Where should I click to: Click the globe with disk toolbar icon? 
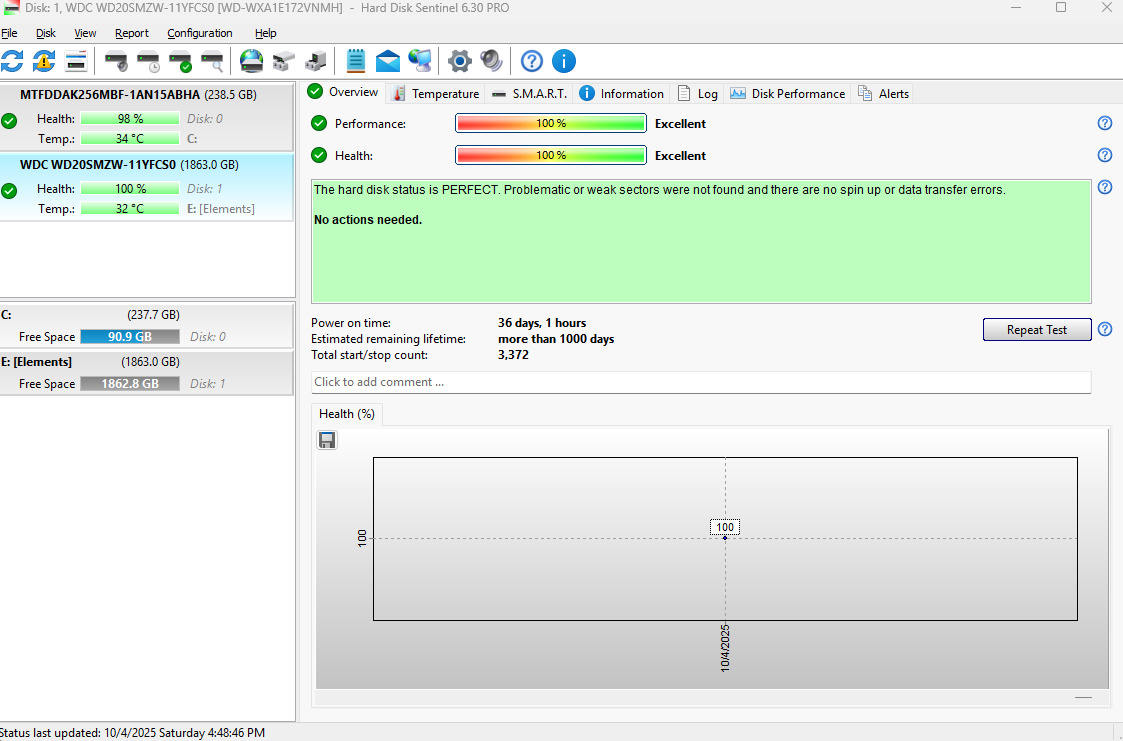(x=252, y=61)
